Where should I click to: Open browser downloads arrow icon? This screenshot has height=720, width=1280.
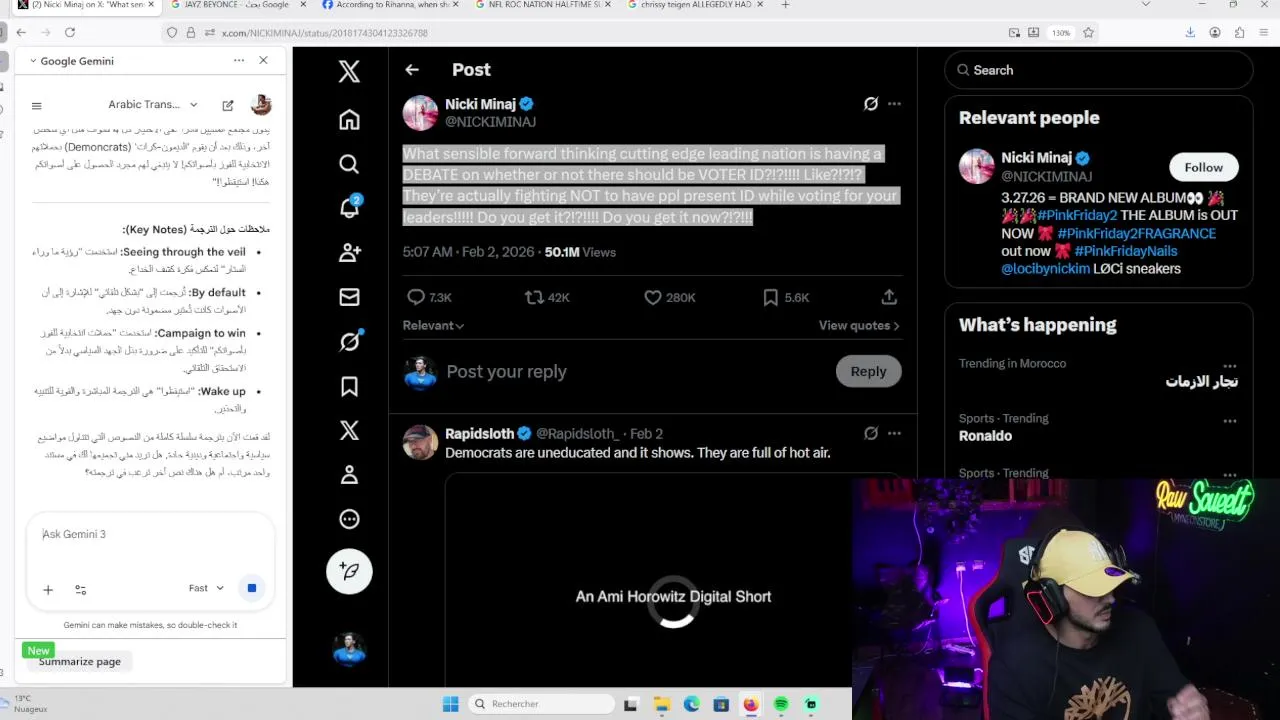pyautogui.click(x=1190, y=32)
